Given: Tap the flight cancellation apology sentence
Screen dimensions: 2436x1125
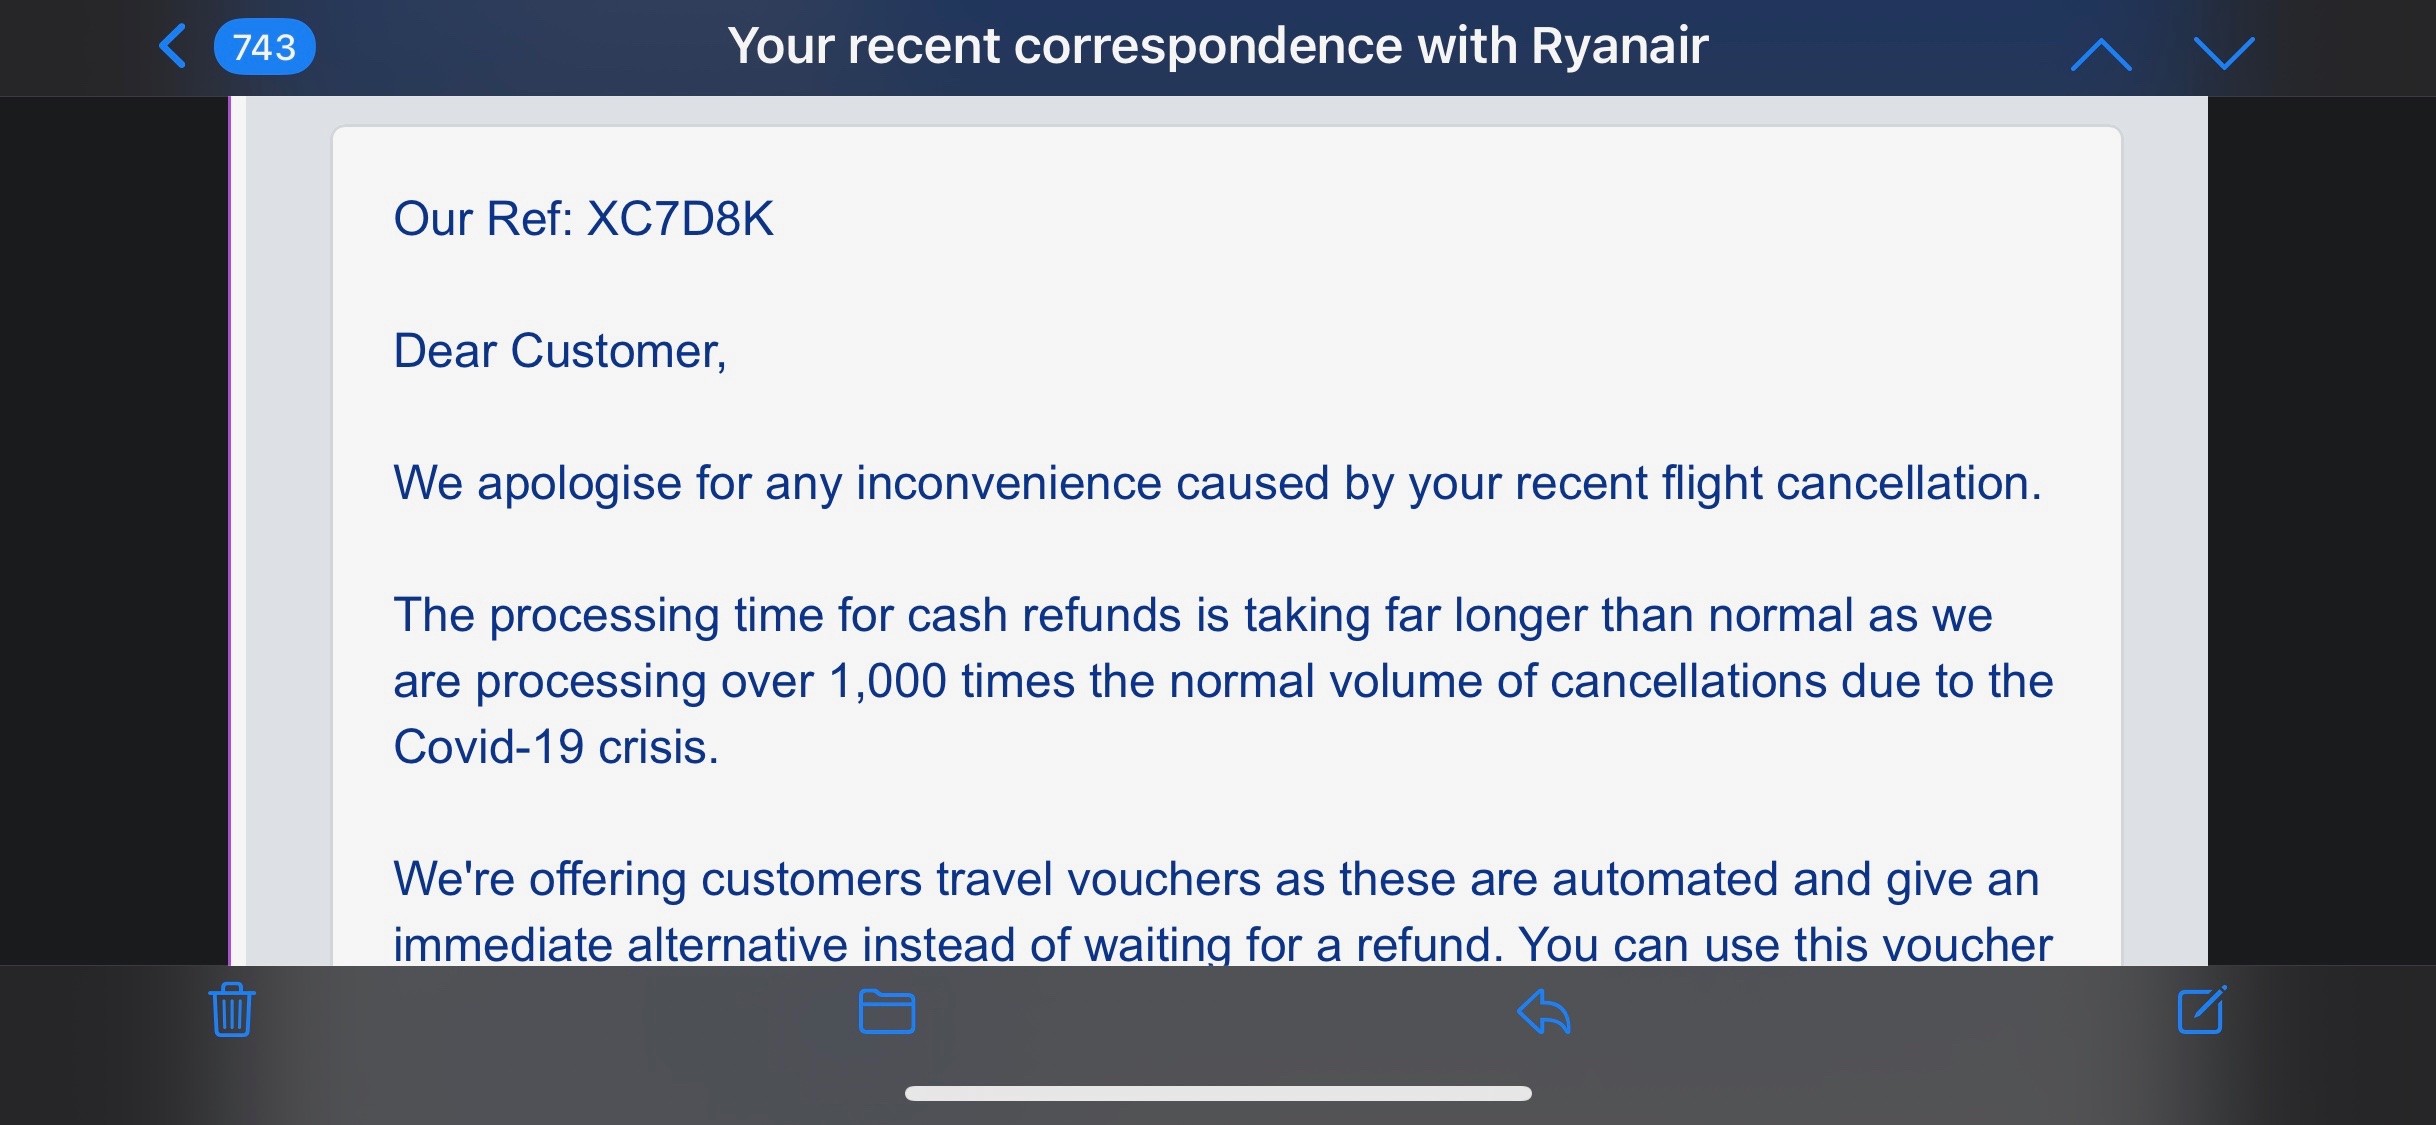Looking at the screenshot, I should (x=1217, y=483).
